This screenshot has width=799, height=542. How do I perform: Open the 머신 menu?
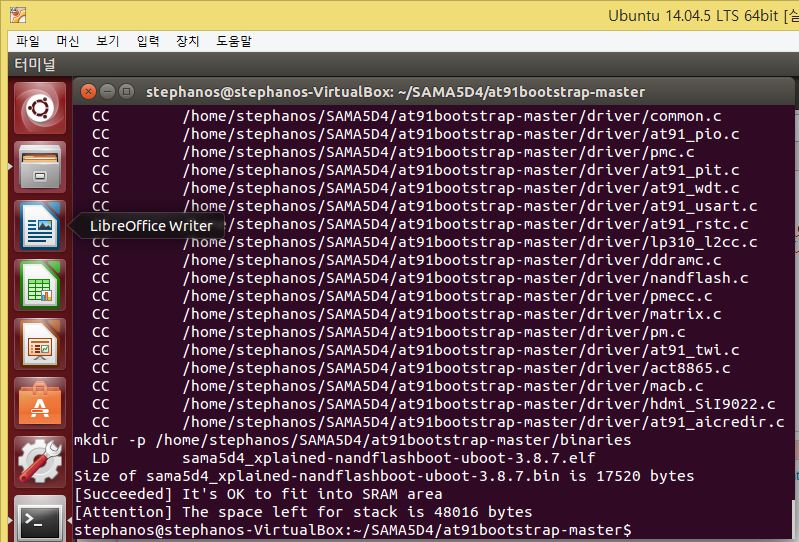(x=68, y=41)
